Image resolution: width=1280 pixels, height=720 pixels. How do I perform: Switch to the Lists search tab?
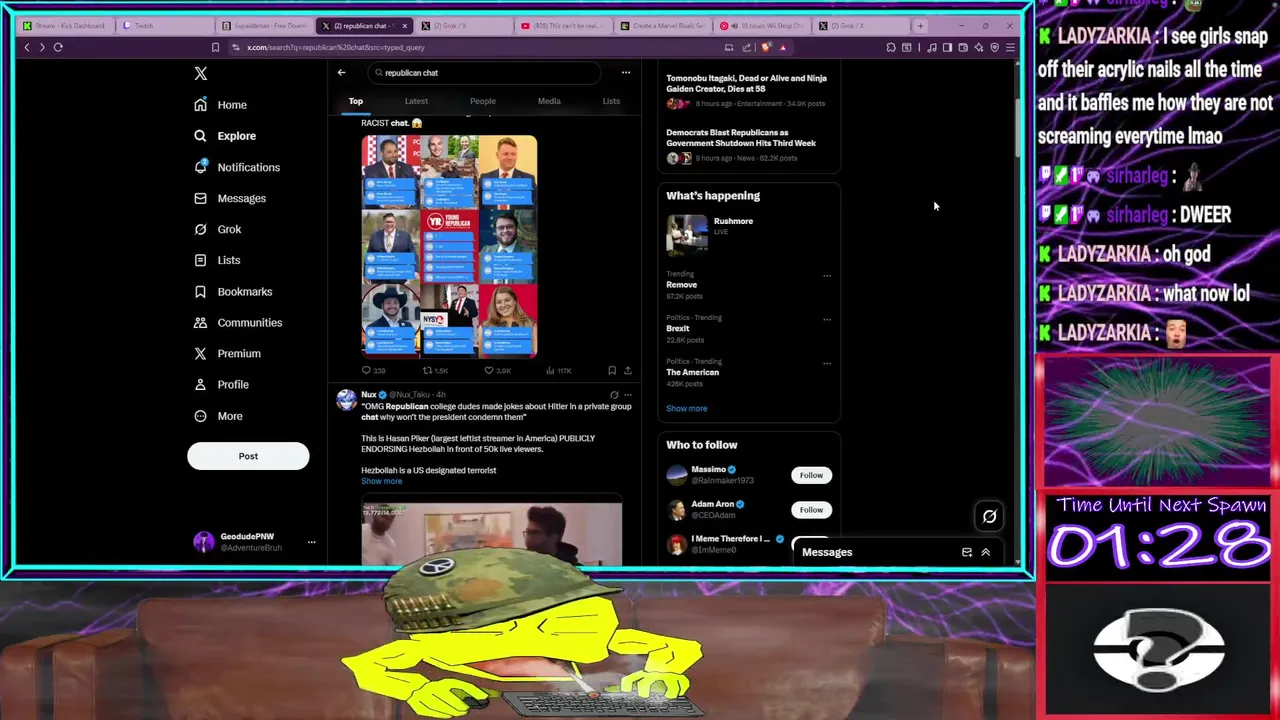[611, 101]
